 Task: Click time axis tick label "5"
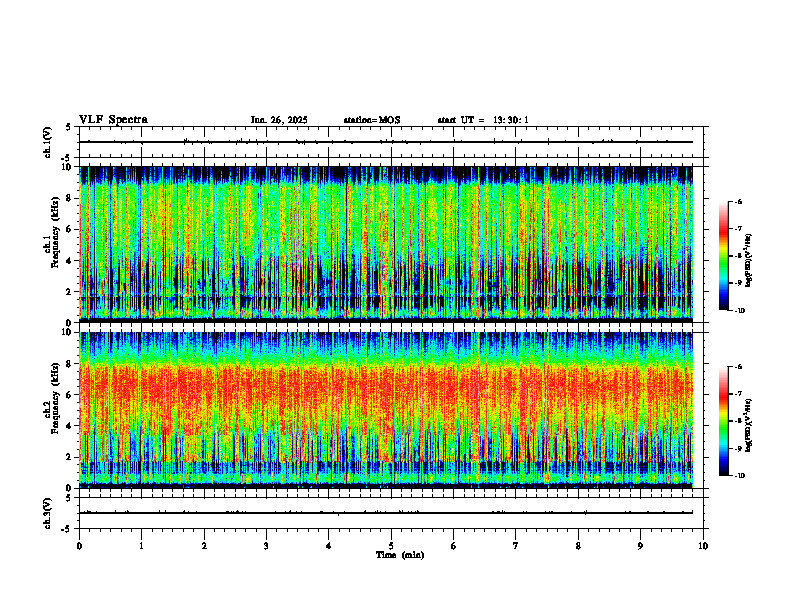[x=391, y=546]
